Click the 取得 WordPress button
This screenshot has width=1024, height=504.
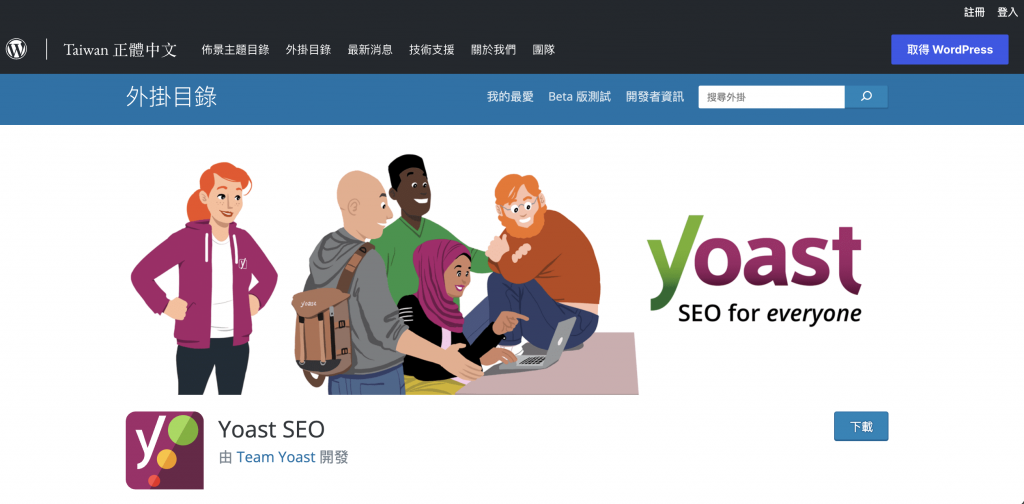pyautogui.click(x=950, y=50)
